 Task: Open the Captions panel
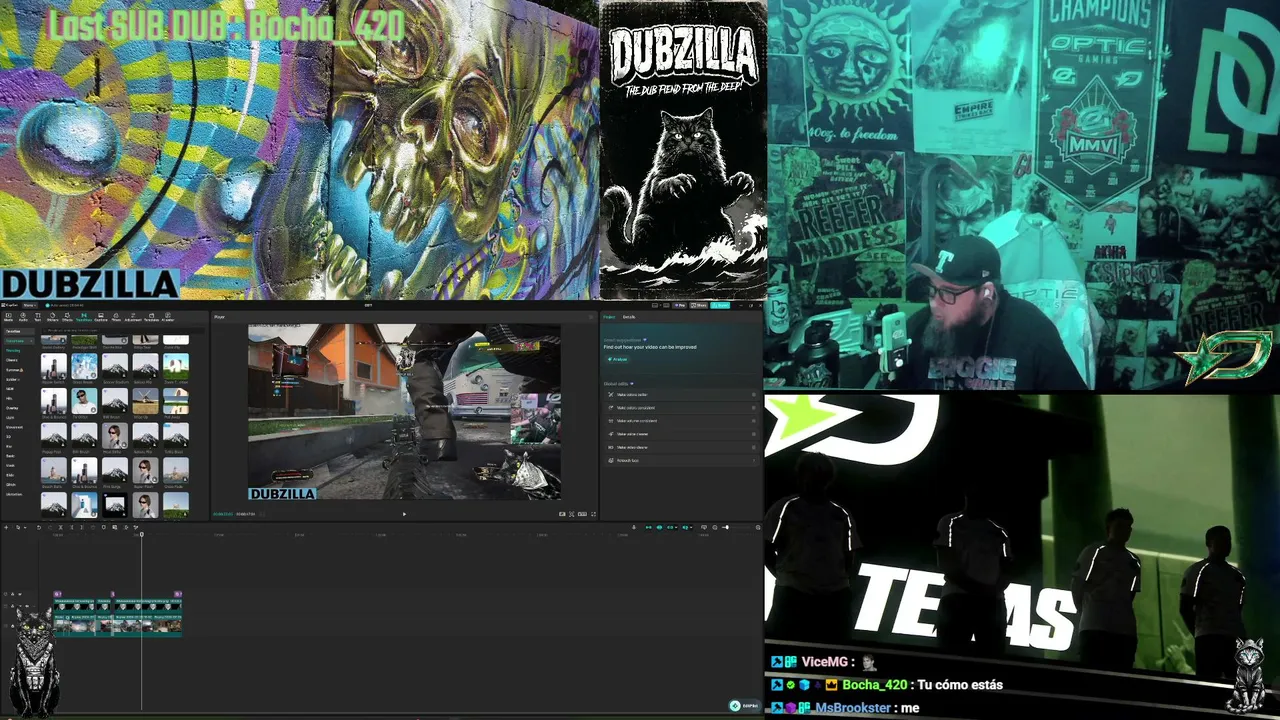tap(101, 317)
